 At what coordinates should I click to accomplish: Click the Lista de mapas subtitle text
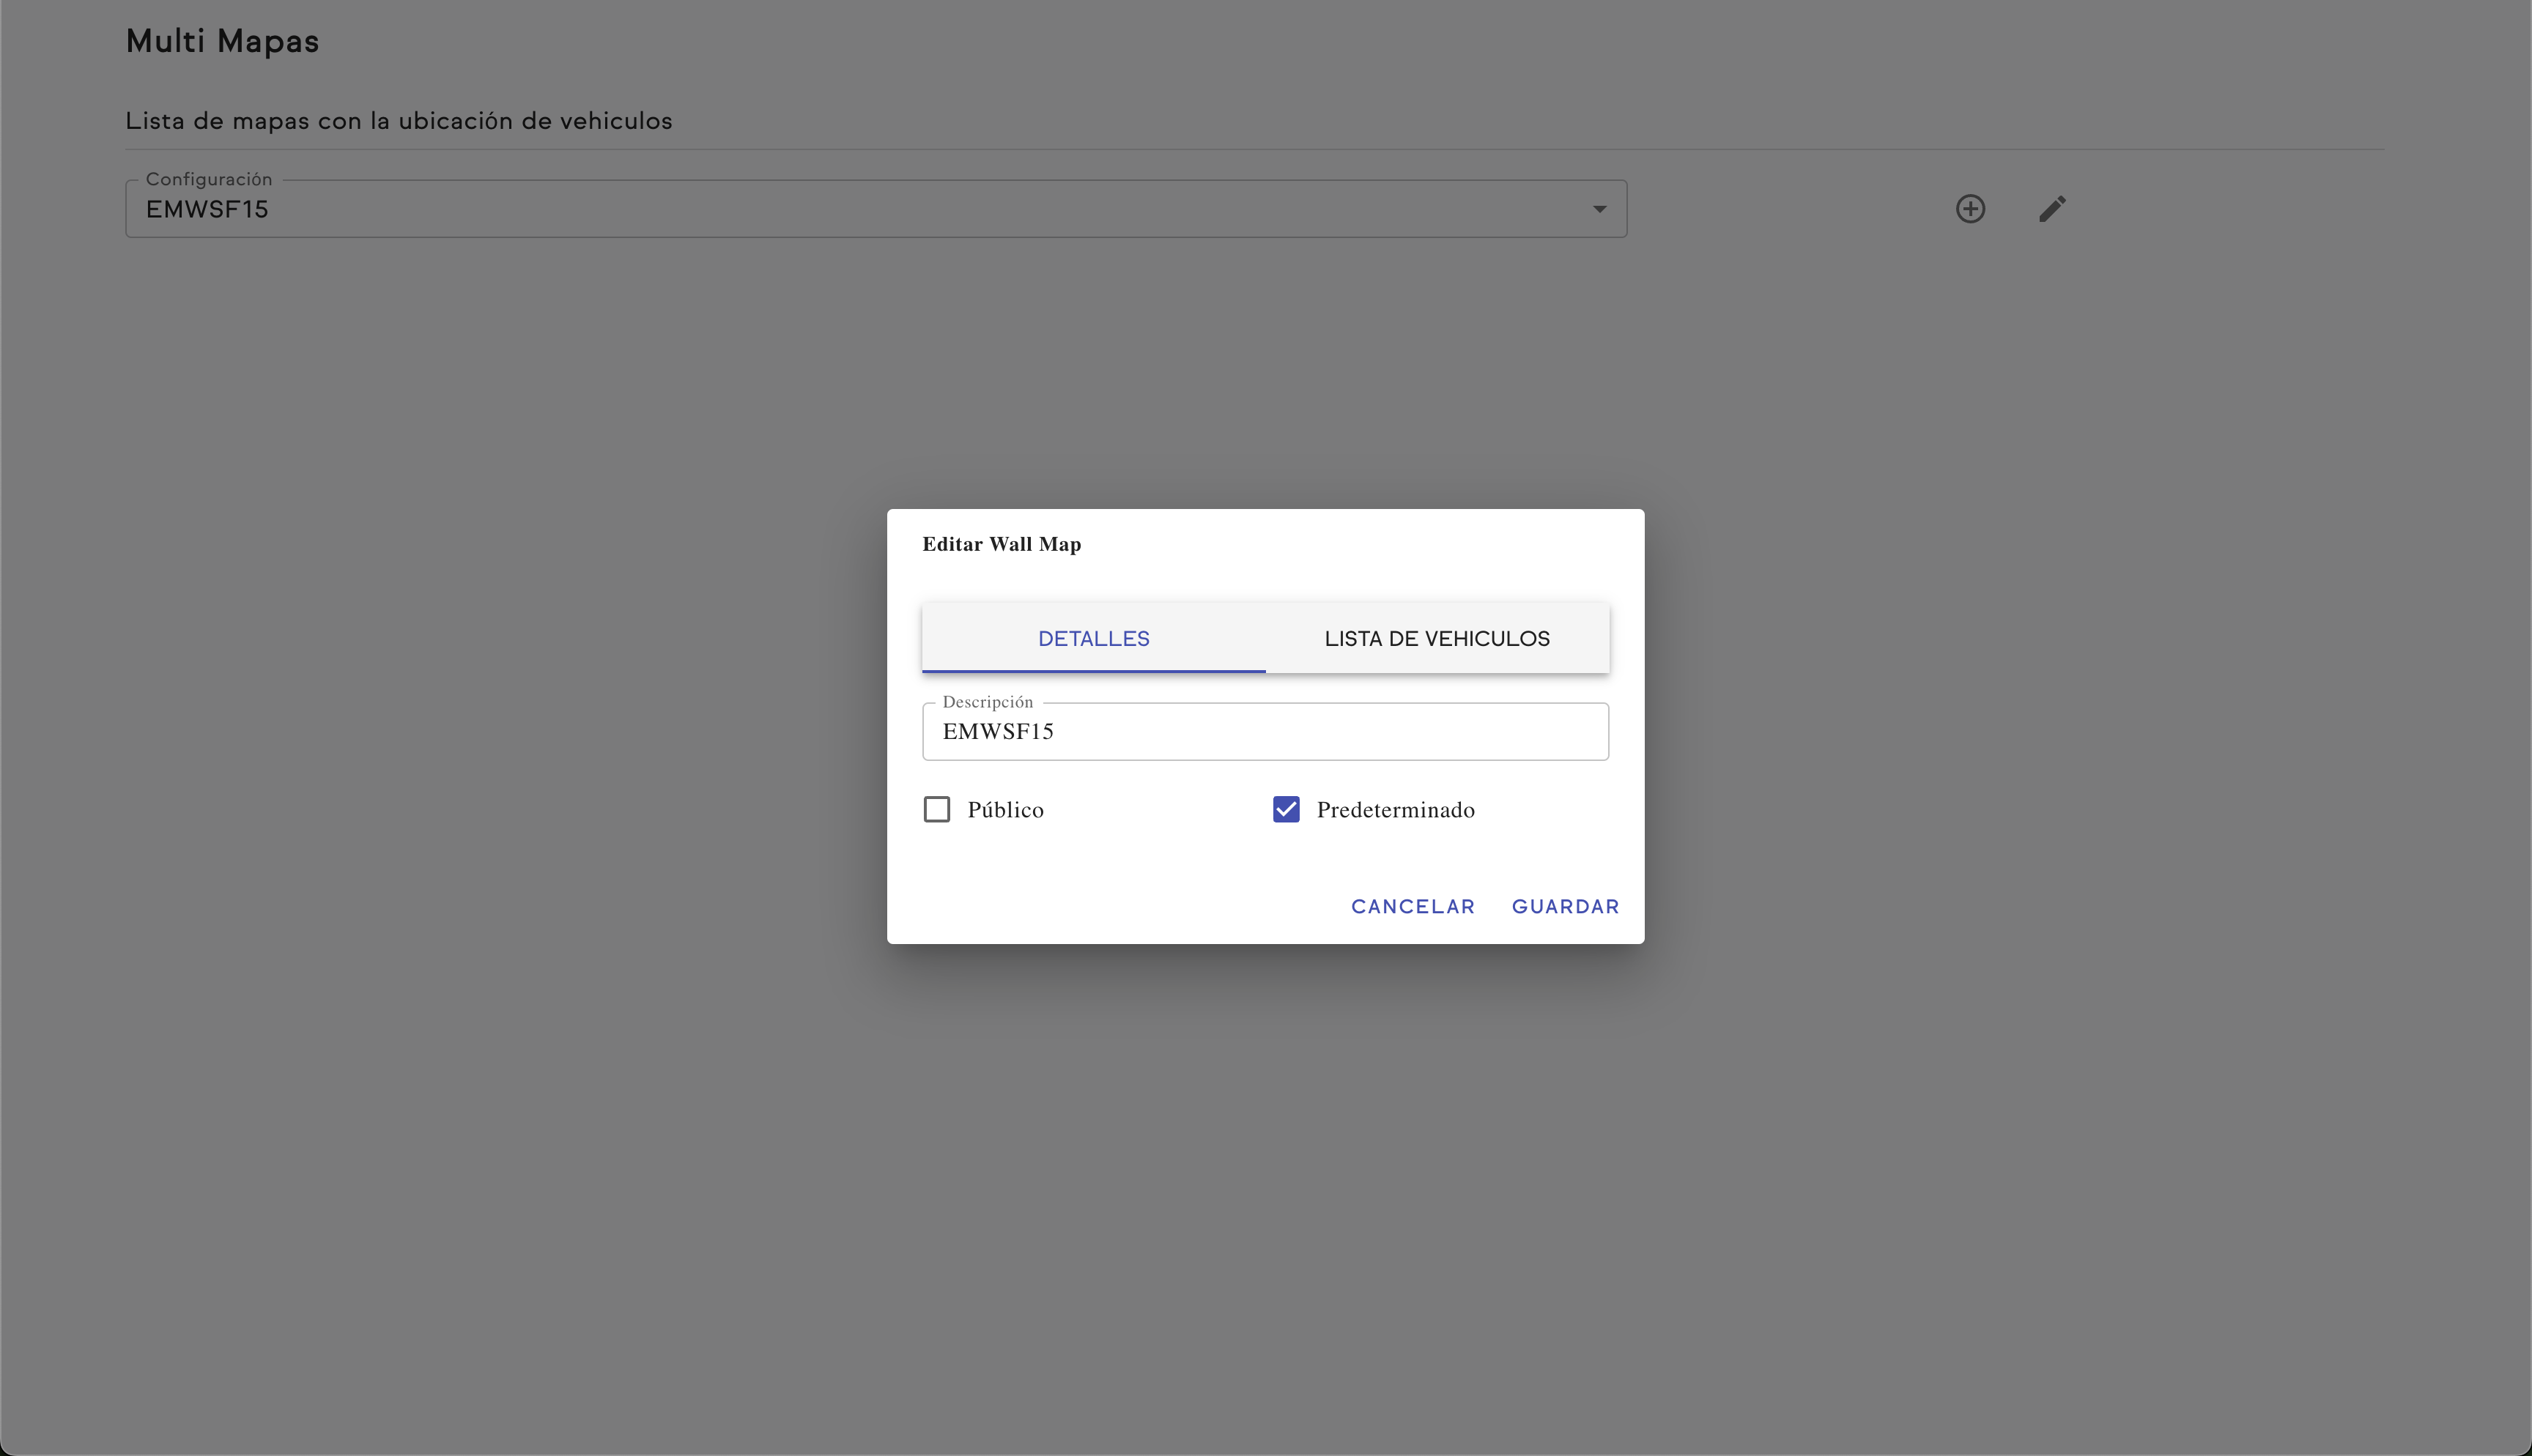pyautogui.click(x=398, y=121)
